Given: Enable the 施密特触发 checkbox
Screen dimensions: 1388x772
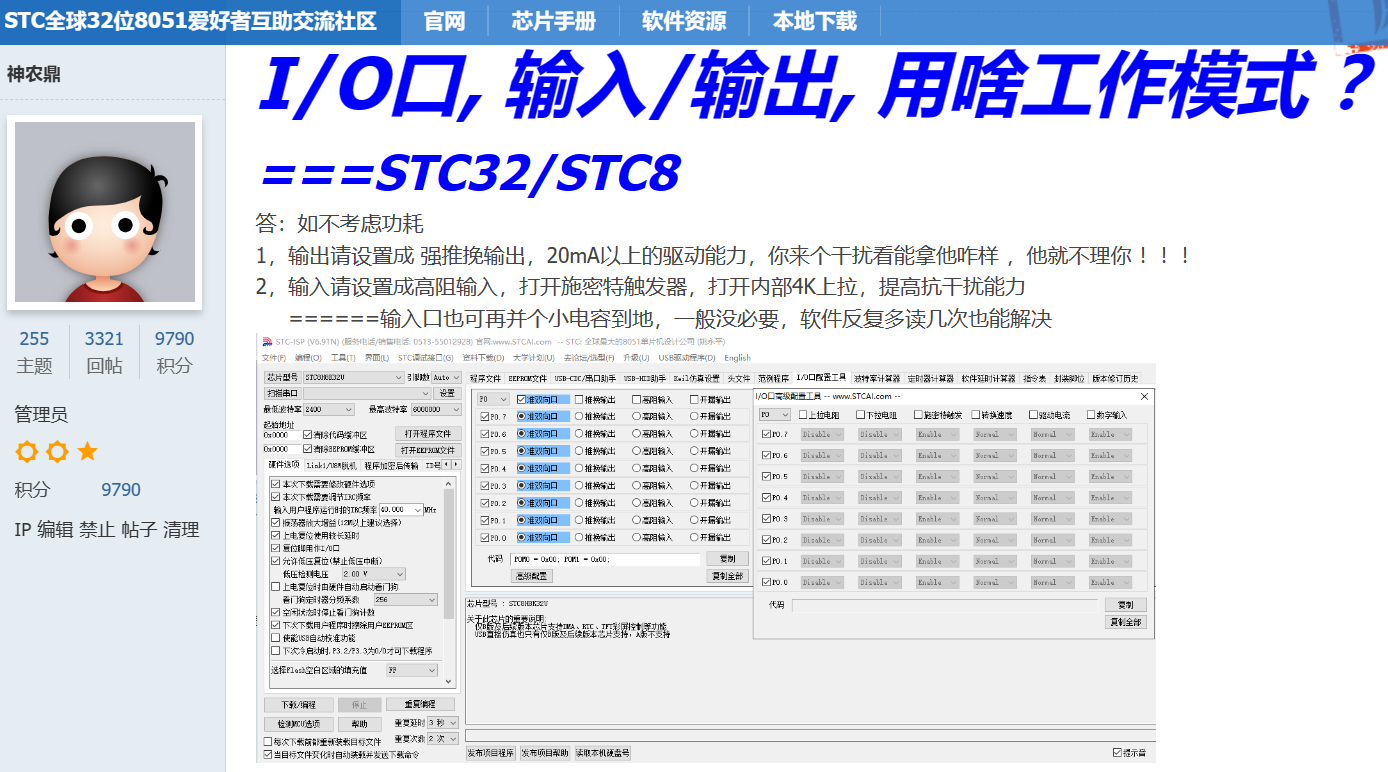Looking at the screenshot, I should (x=919, y=415).
